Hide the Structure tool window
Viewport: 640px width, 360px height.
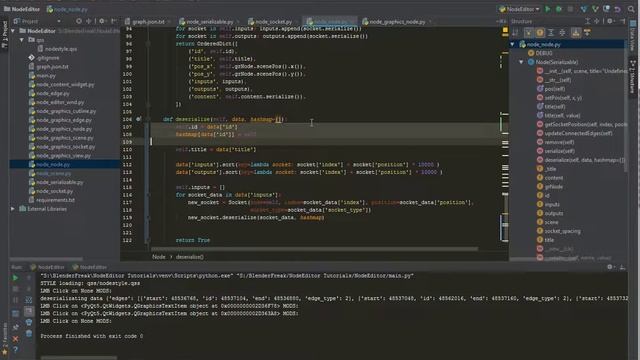(622, 21)
